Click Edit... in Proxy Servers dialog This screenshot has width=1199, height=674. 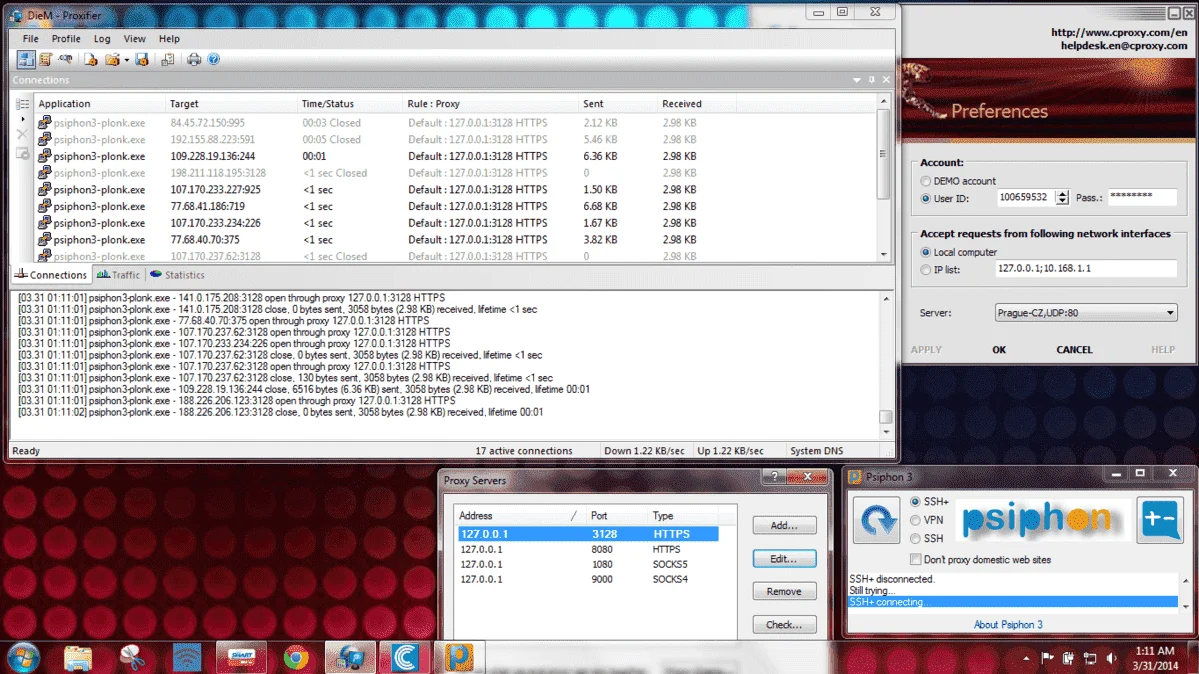point(784,559)
